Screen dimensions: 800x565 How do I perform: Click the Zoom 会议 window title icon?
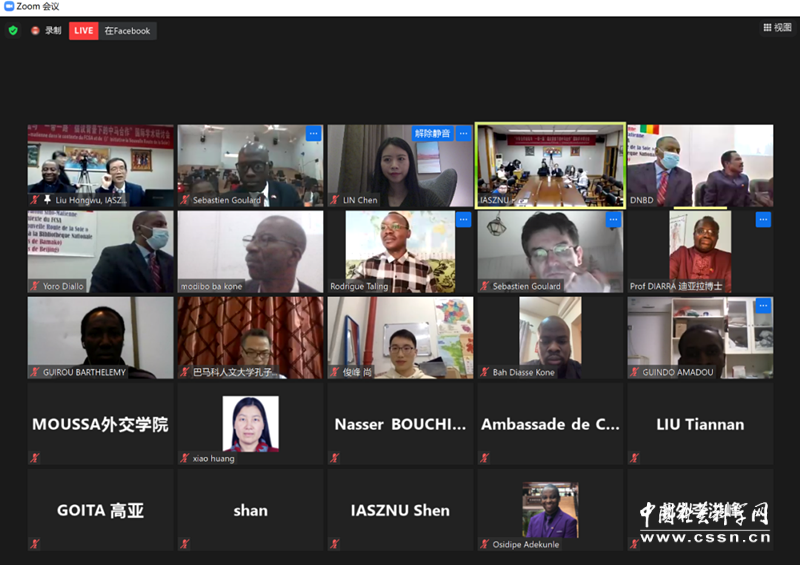point(8,6)
